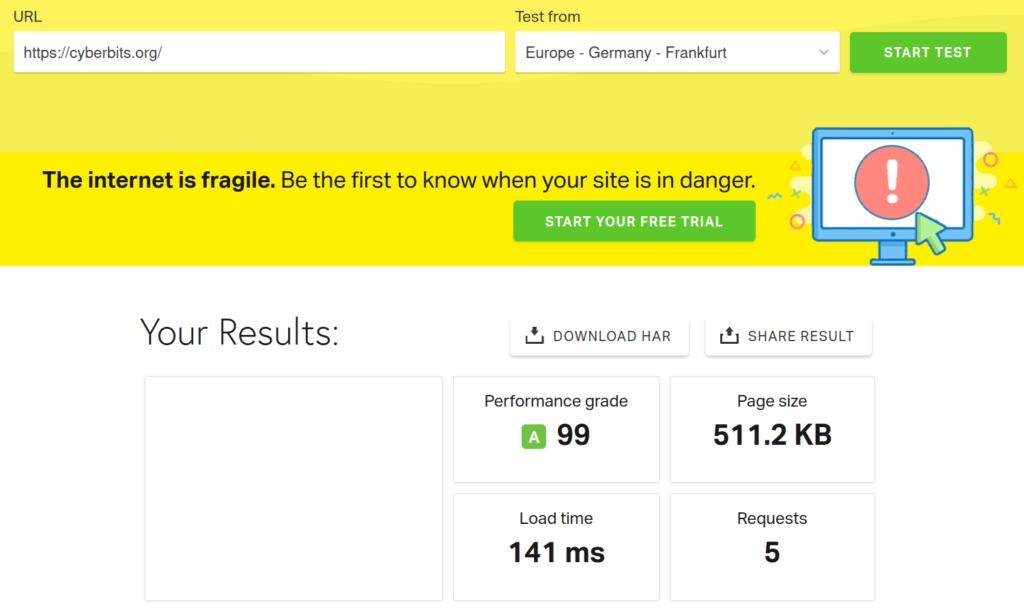Click the green A grade badge
Screen dimensions: 1024x614
coord(534,436)
